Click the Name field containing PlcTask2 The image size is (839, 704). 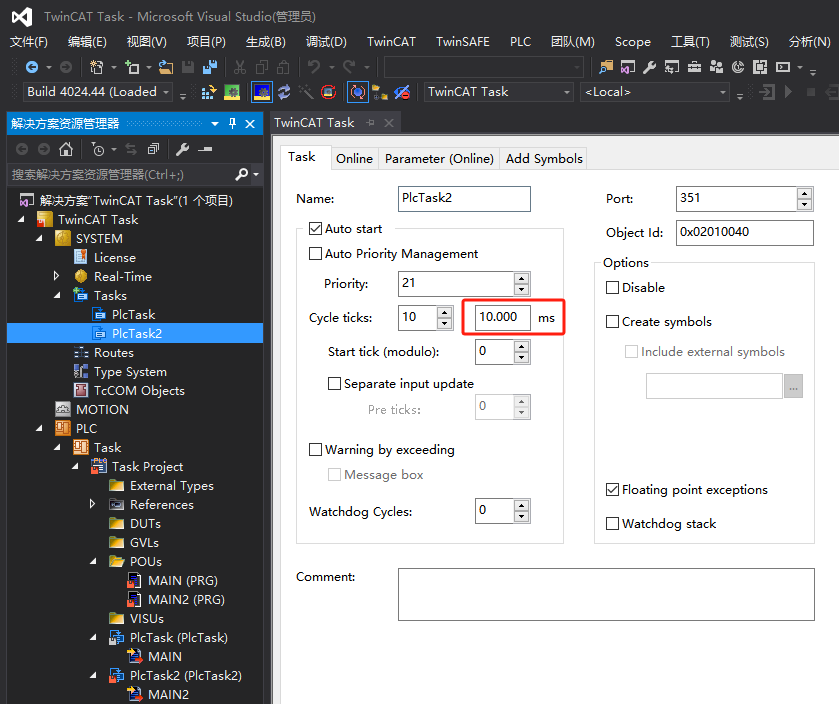(464, 198)
